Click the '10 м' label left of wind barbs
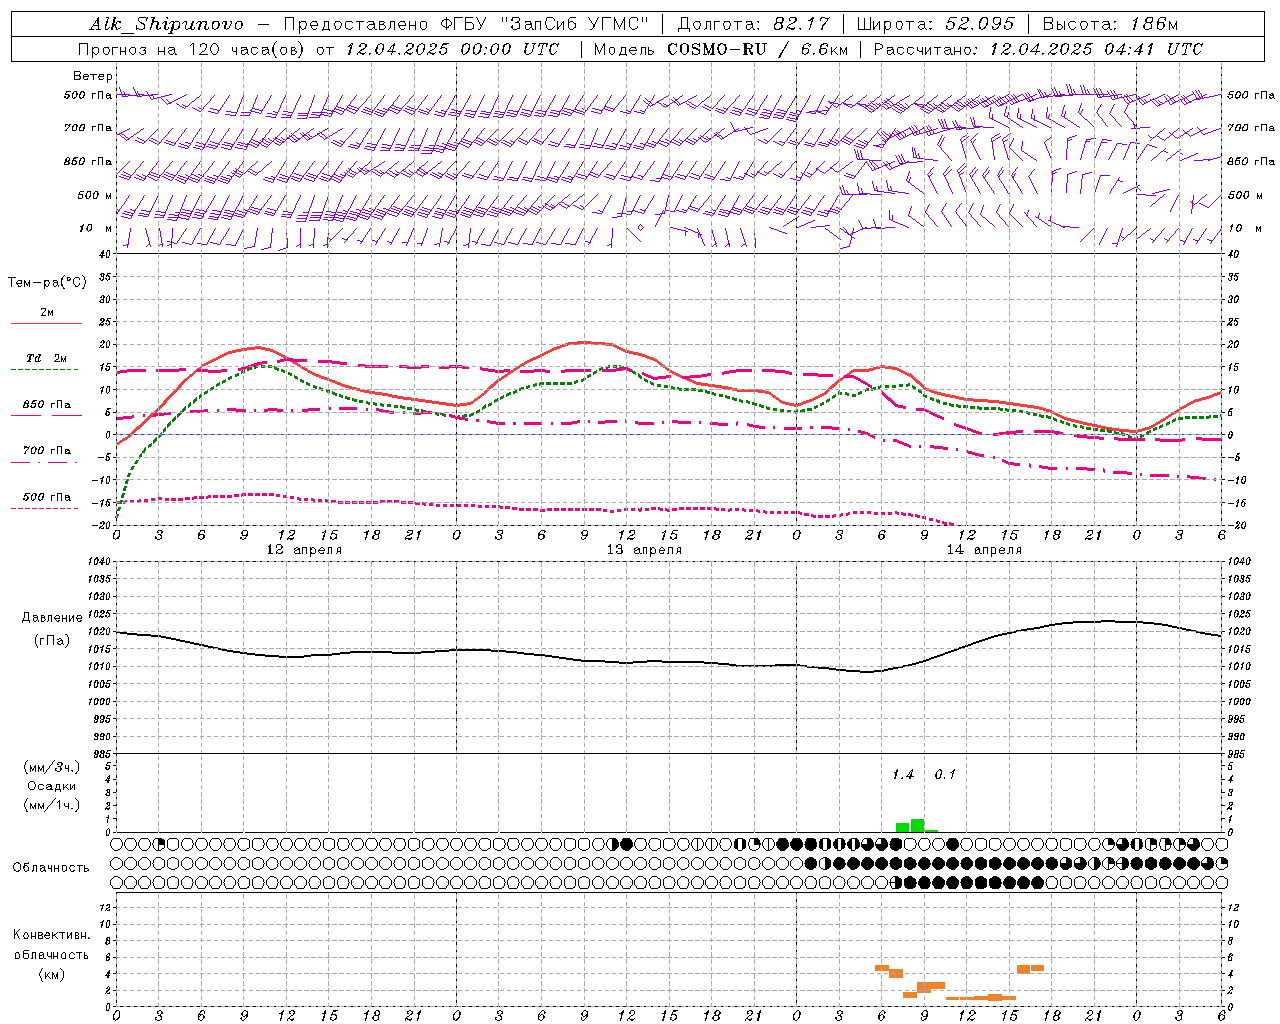 95,228
